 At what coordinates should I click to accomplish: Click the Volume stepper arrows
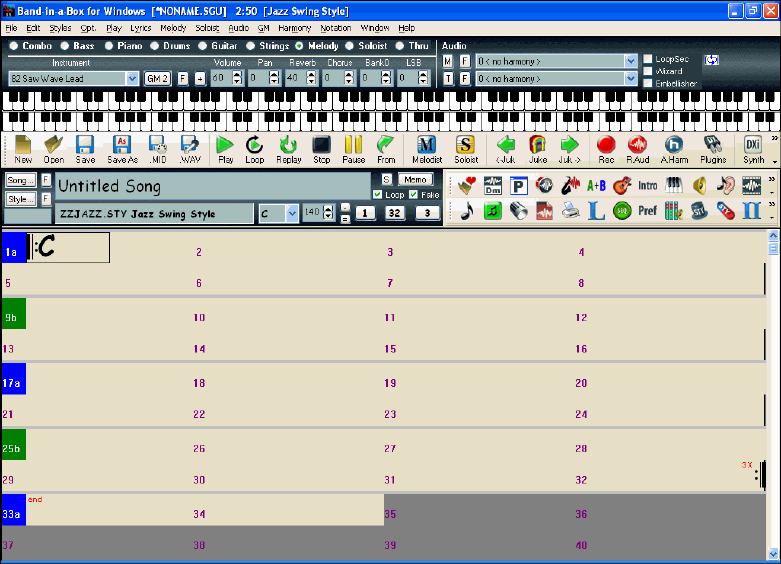(x=237, y=78)
